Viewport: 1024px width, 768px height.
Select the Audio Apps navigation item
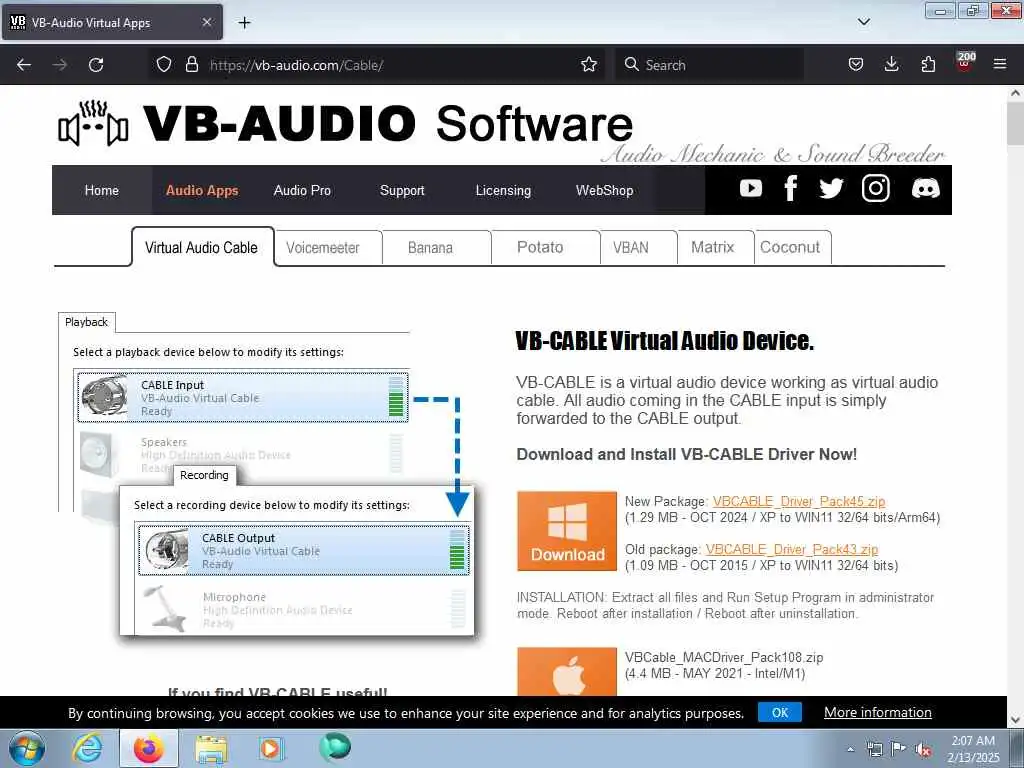coord(202,190)
